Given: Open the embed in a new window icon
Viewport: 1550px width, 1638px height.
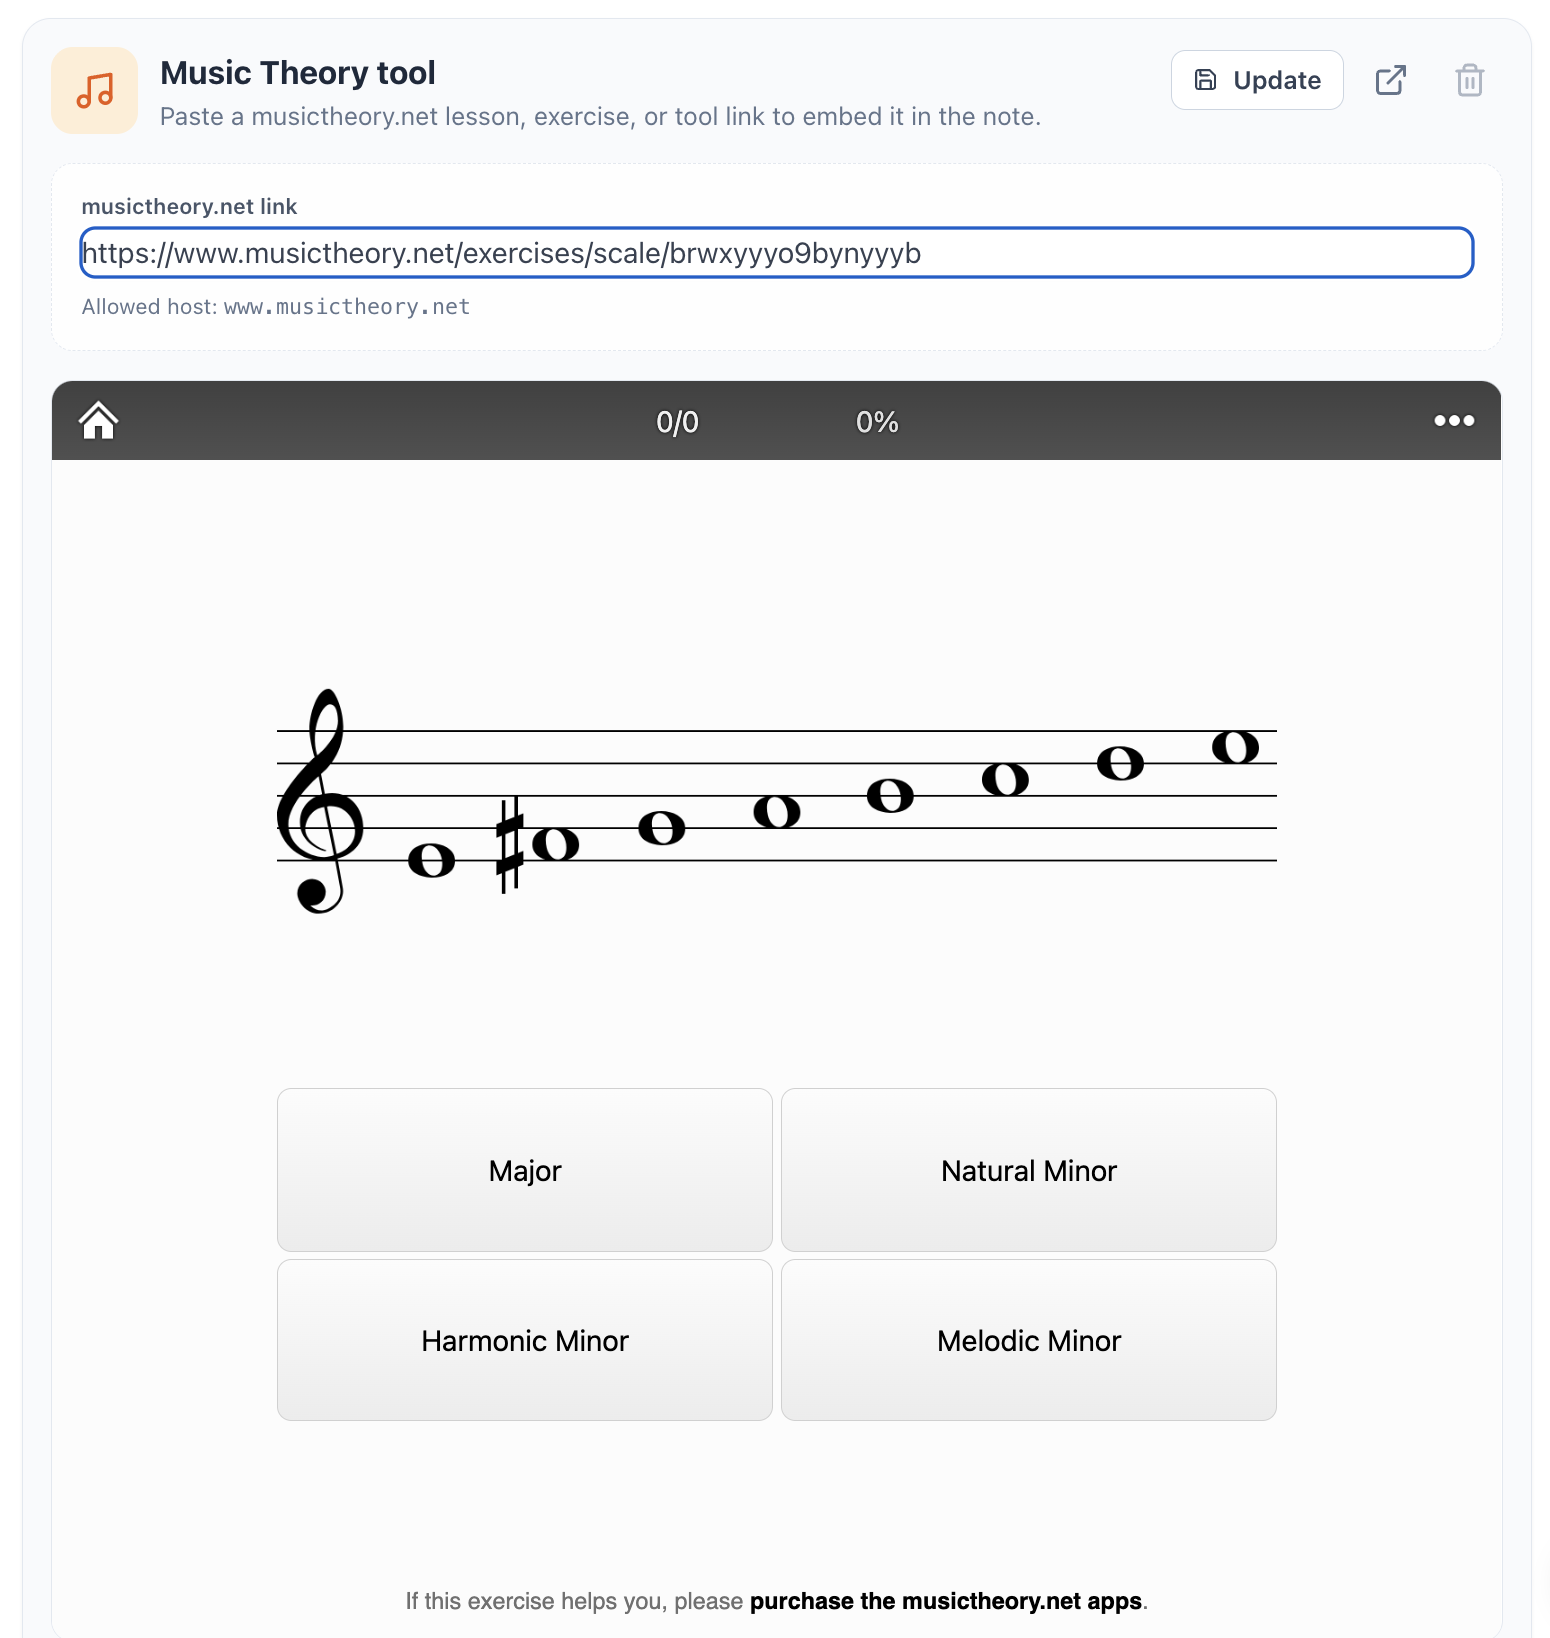Looking at the screenshot, I should [1391, 80].
